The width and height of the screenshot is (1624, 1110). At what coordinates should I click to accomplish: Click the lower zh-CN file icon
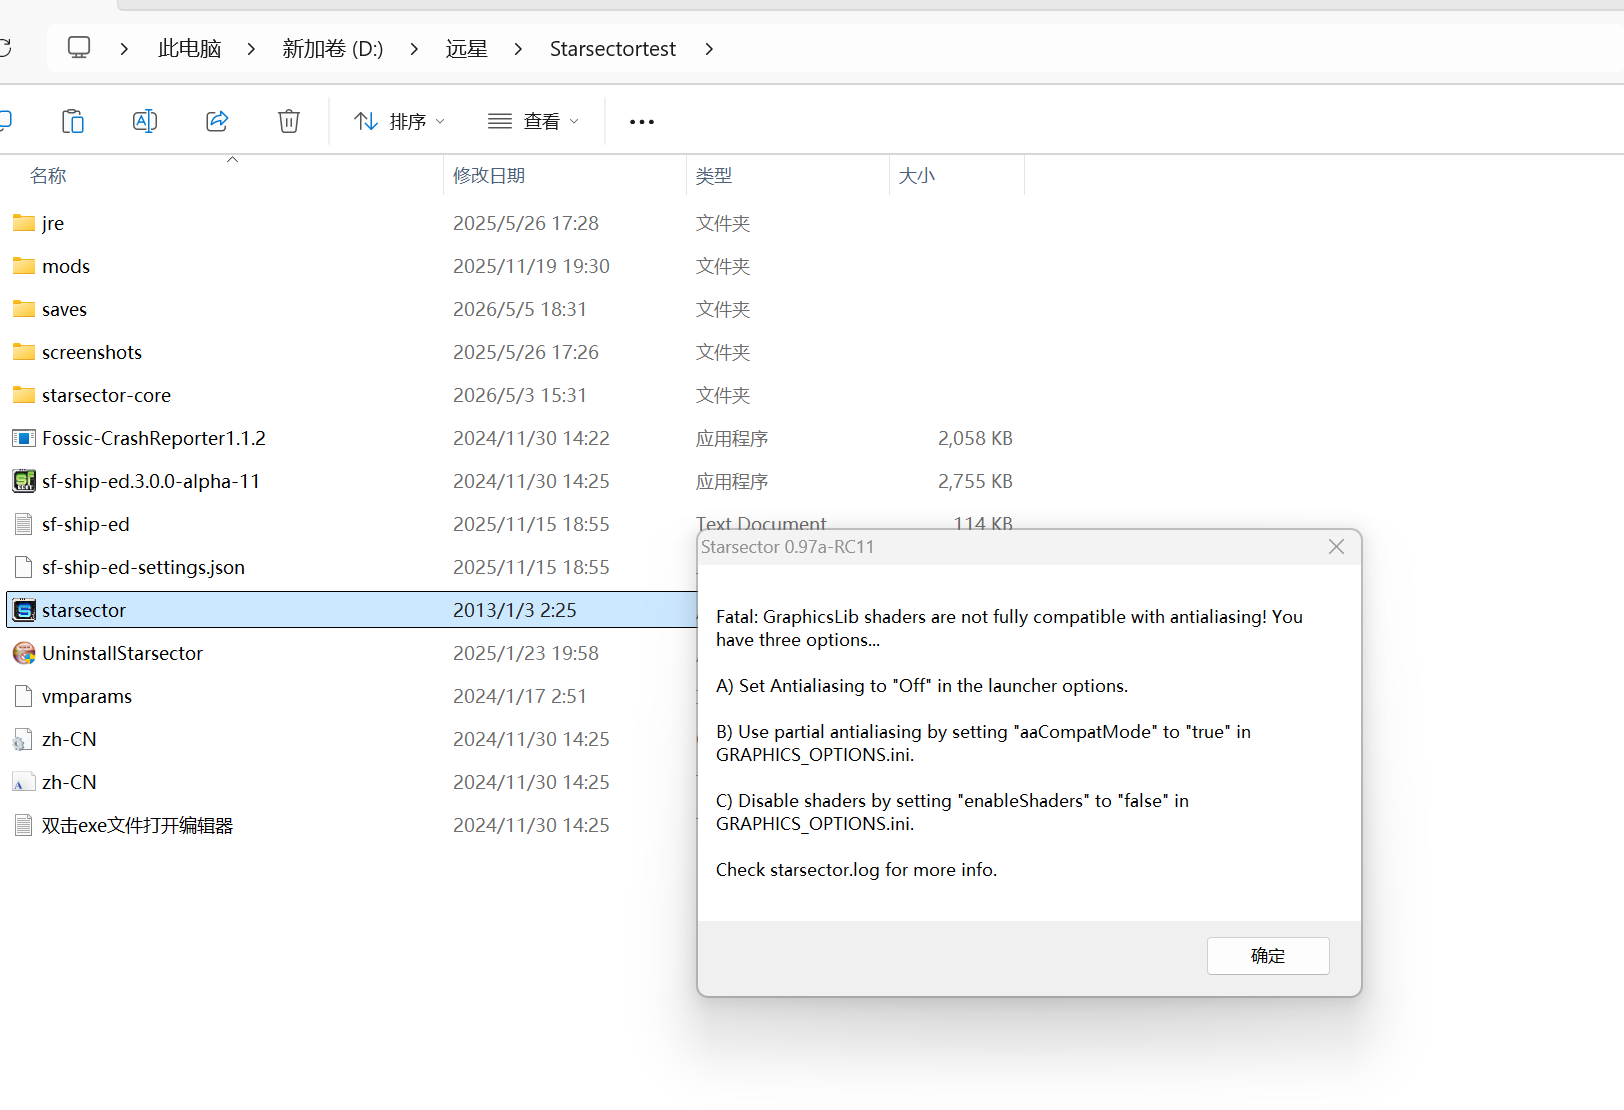pos(23,782)
